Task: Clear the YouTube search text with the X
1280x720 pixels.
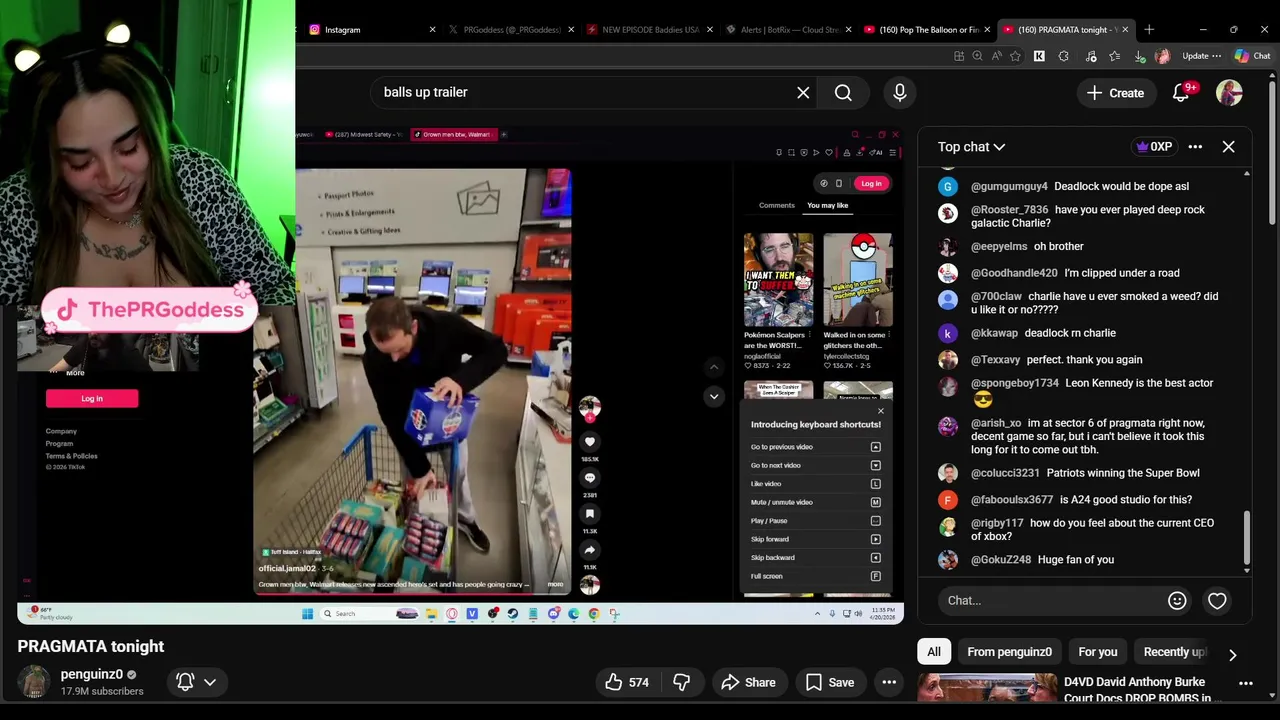Action: tap(803, 92)
